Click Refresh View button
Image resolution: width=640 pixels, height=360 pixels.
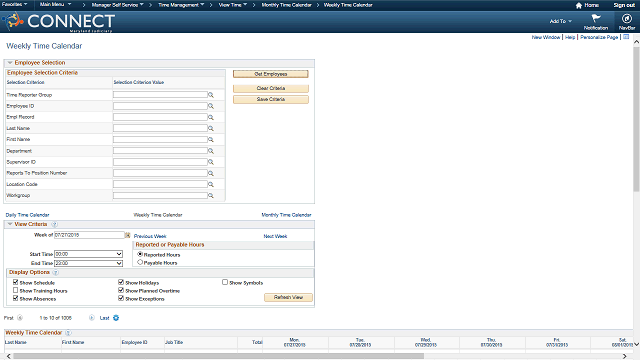pos(288,297)
